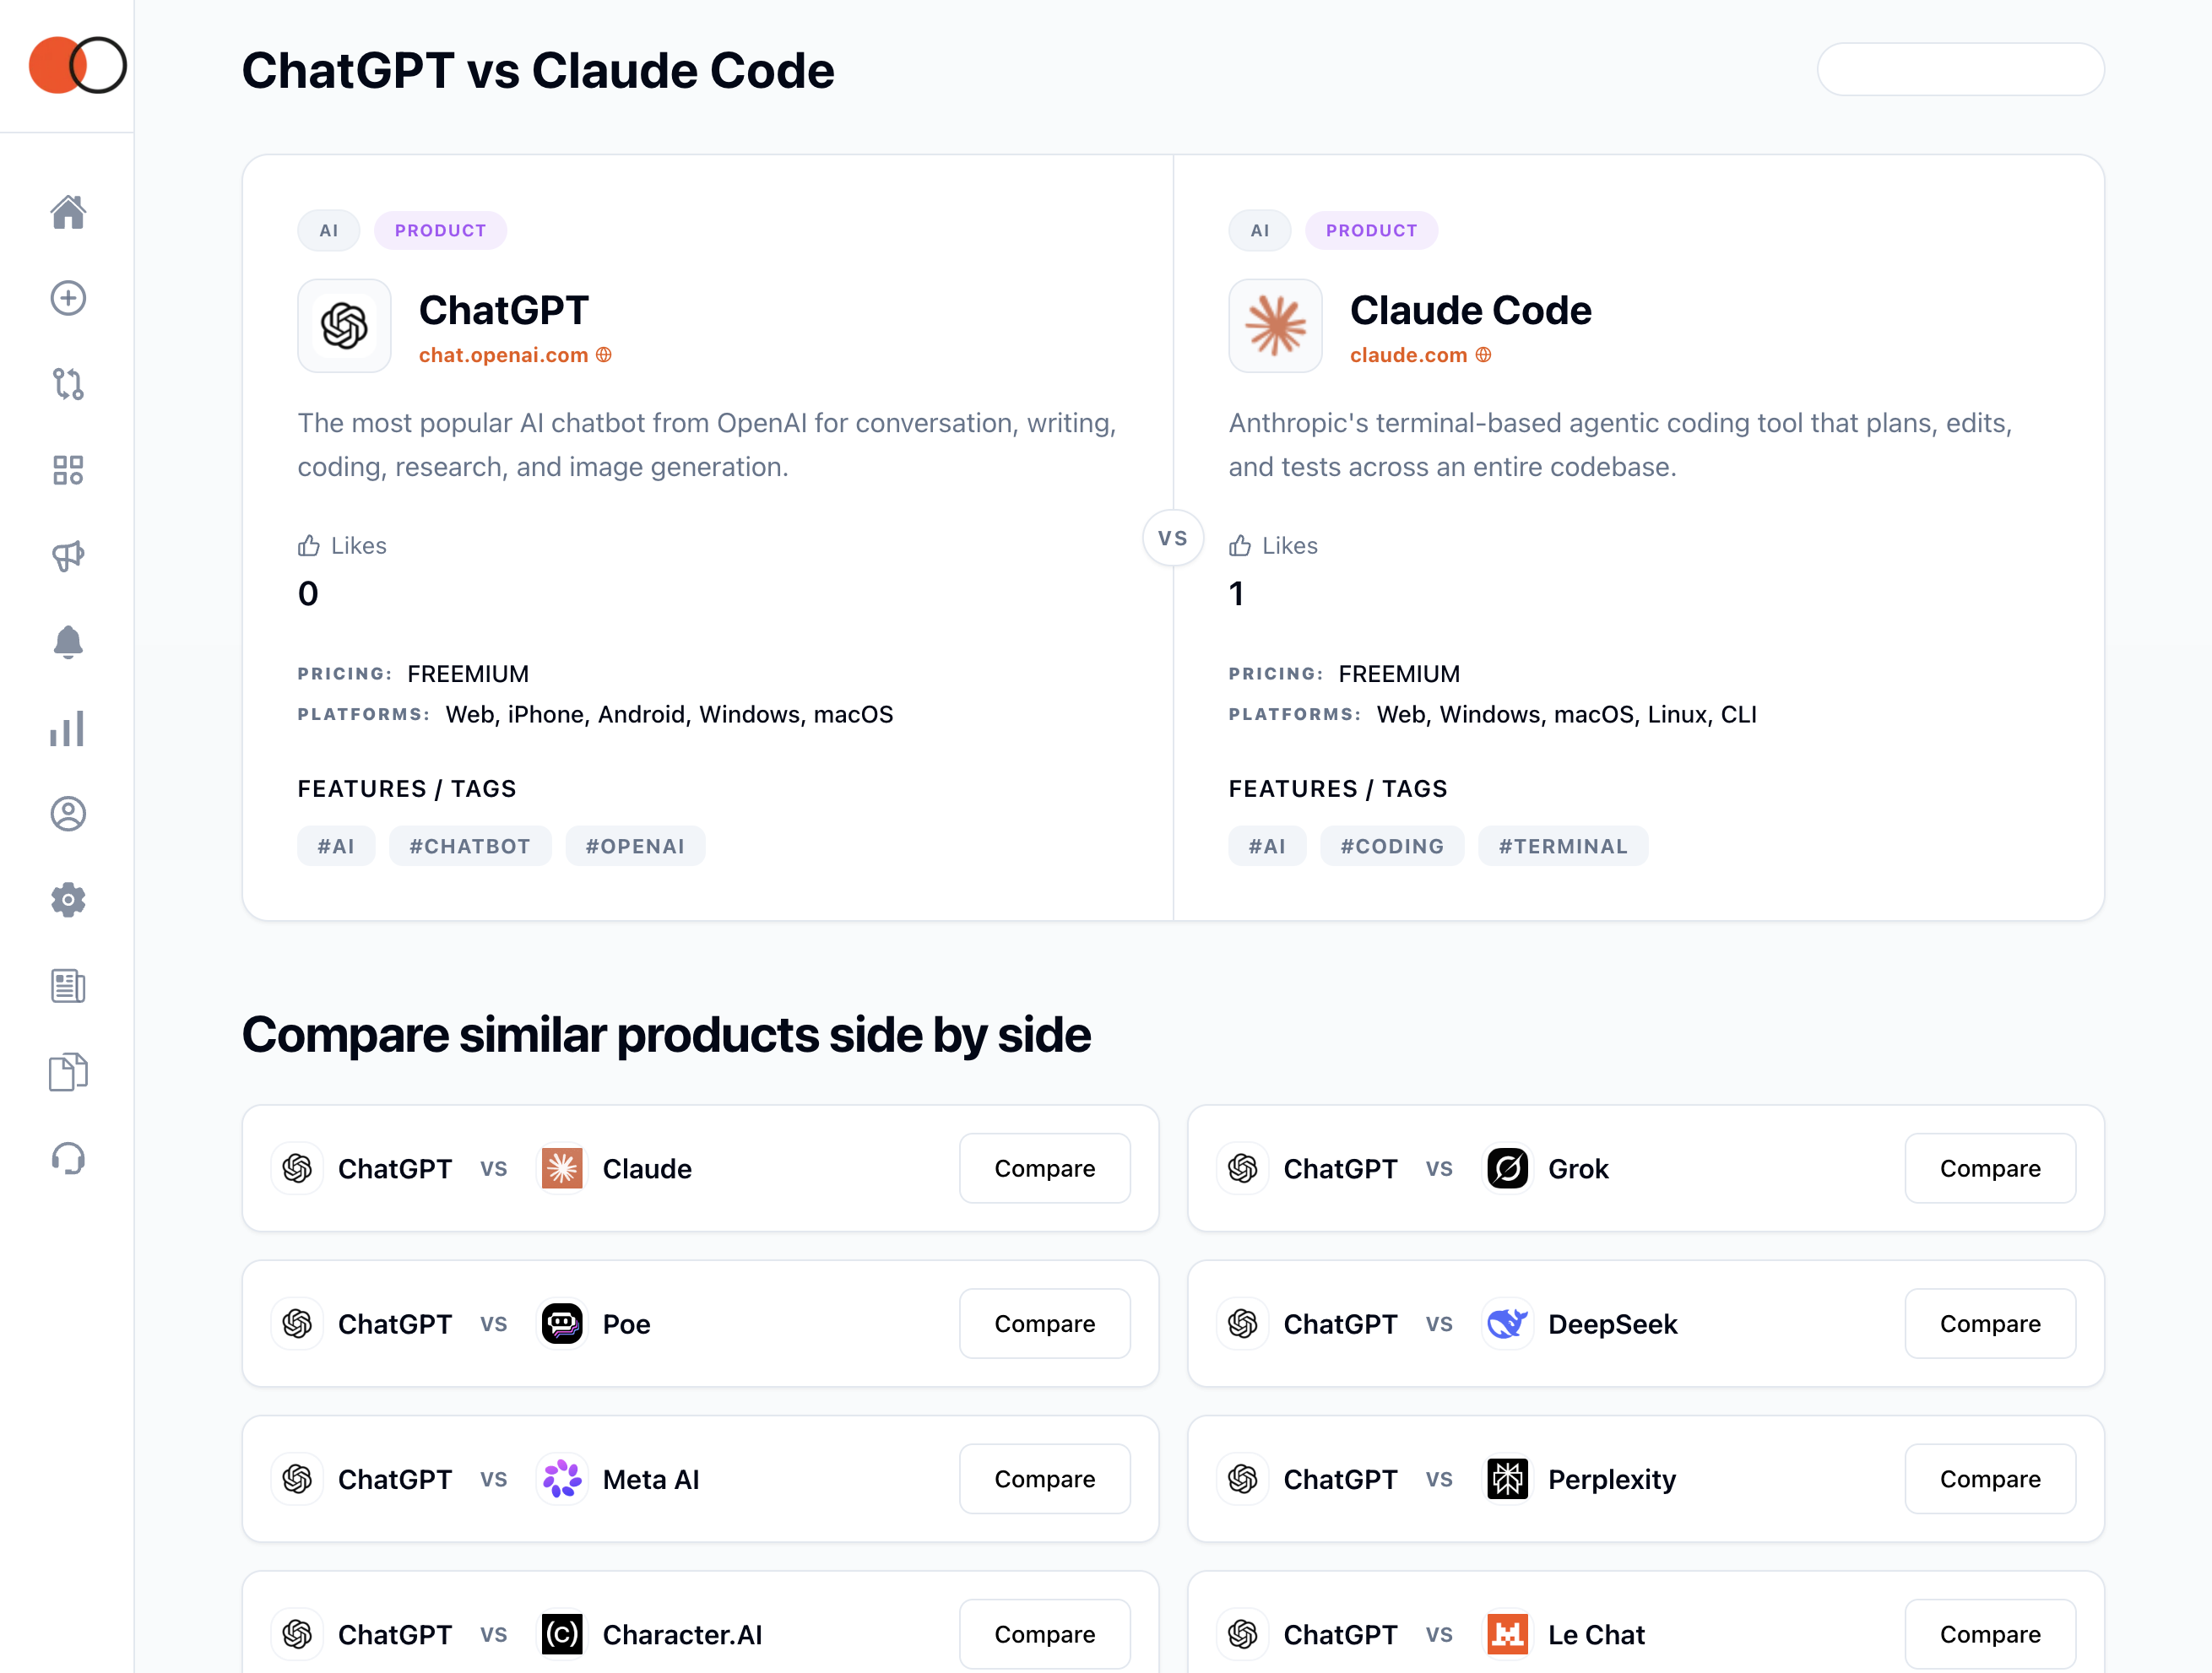Click the megaphone sidebar icon

(68, 556)
